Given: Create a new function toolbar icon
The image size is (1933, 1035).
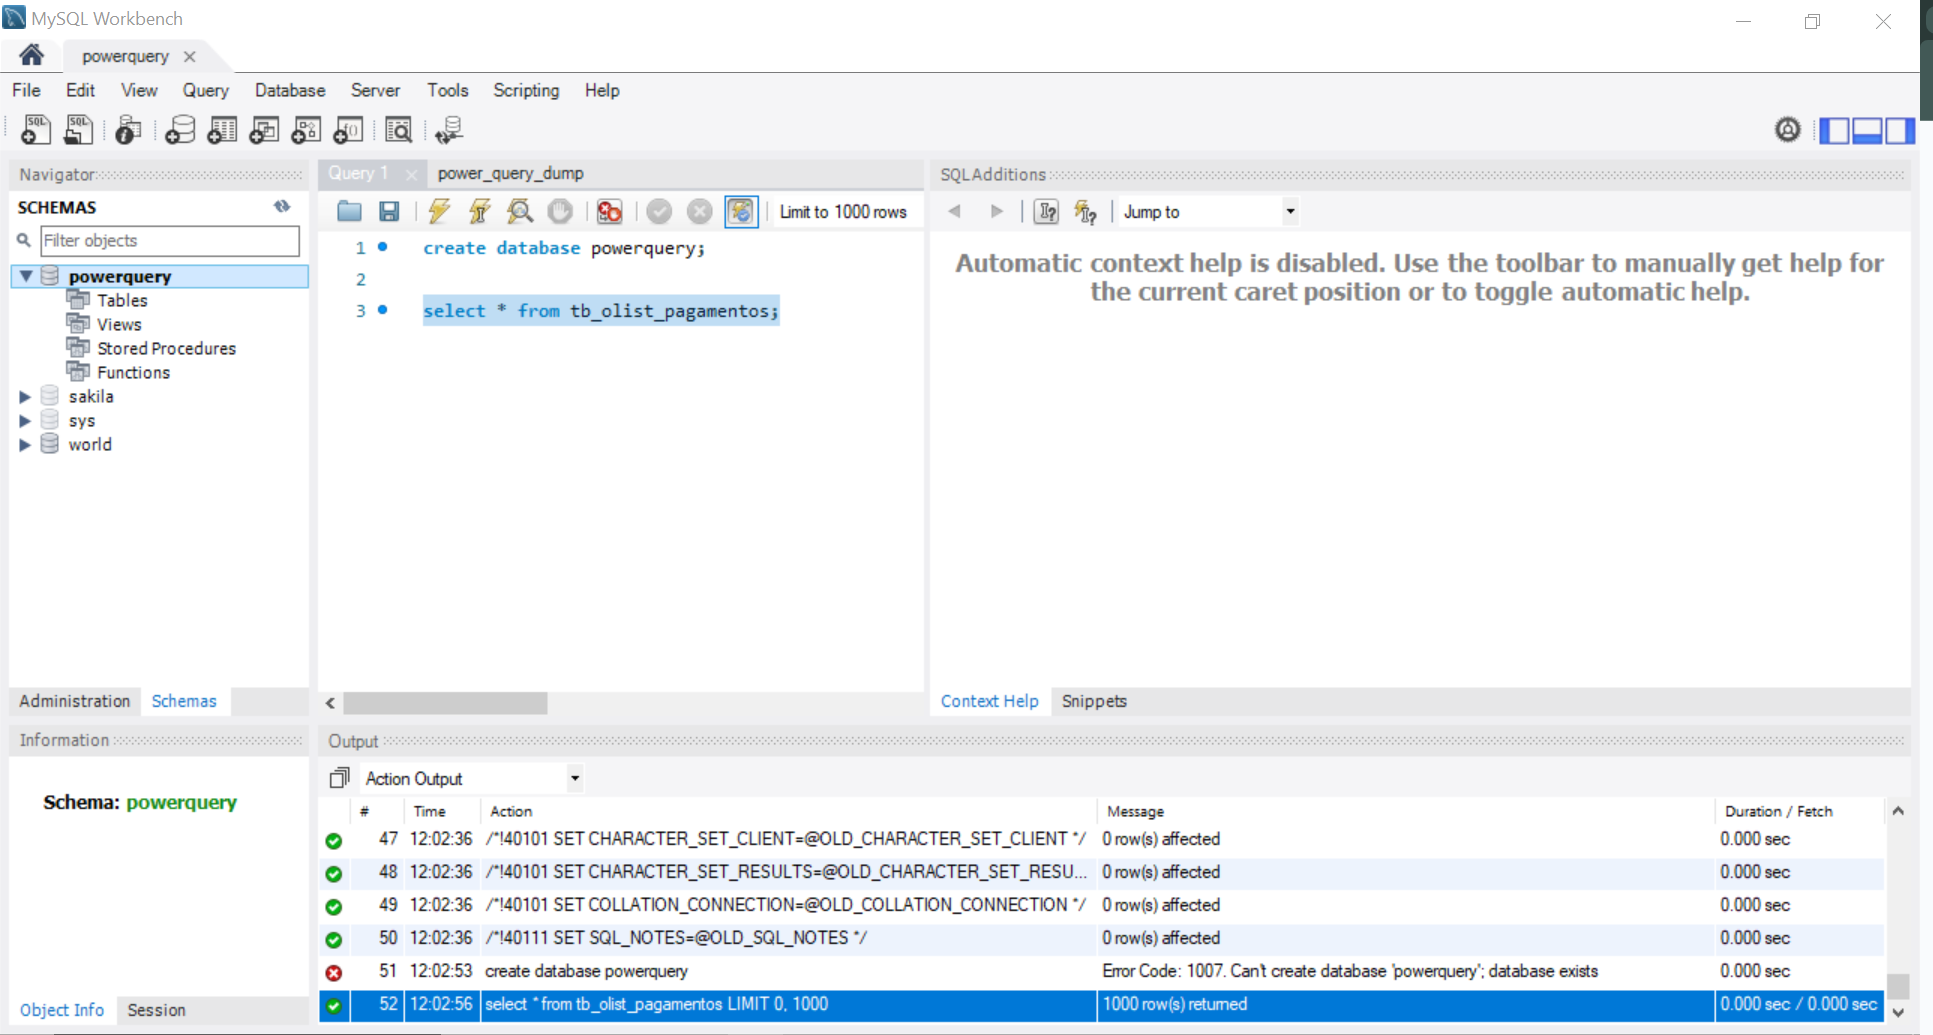Looking at the screenshot, I should point(348,130).
